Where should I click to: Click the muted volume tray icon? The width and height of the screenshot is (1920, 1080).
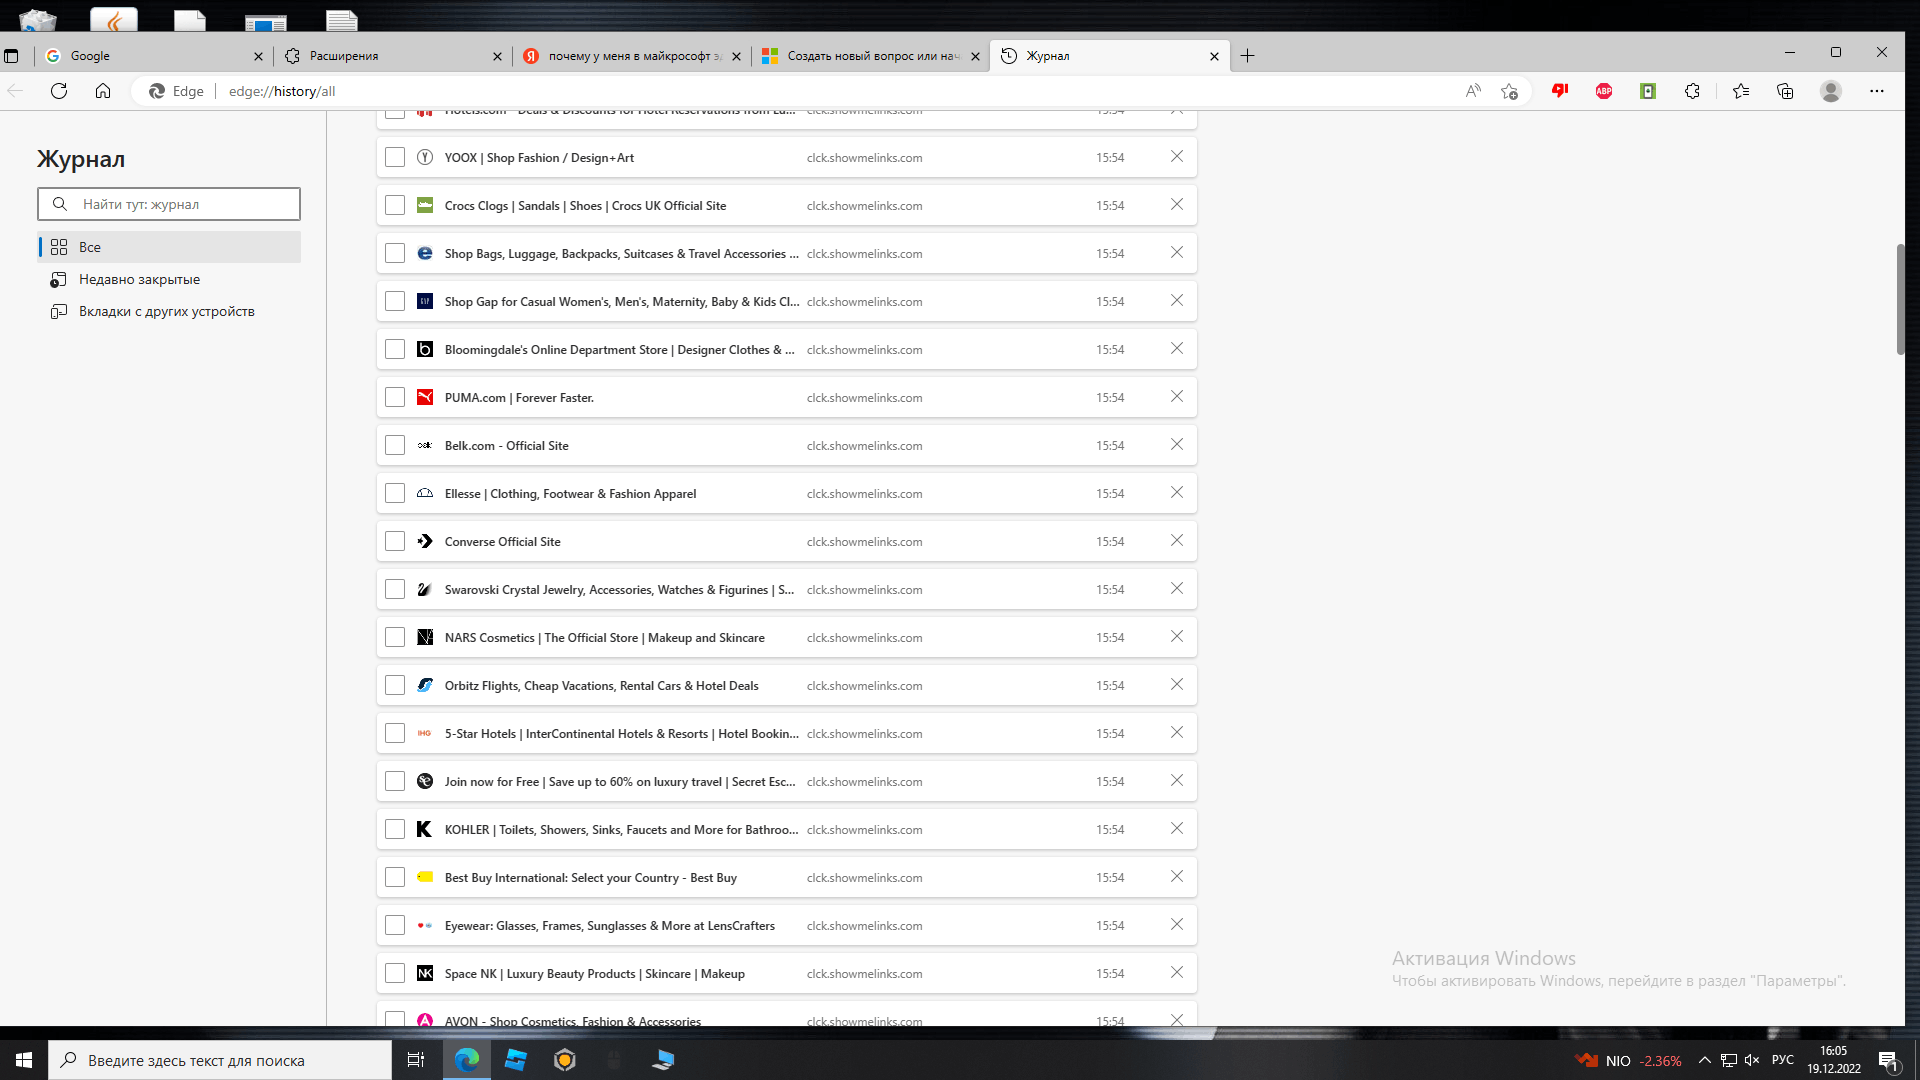pos(1752,1060)
